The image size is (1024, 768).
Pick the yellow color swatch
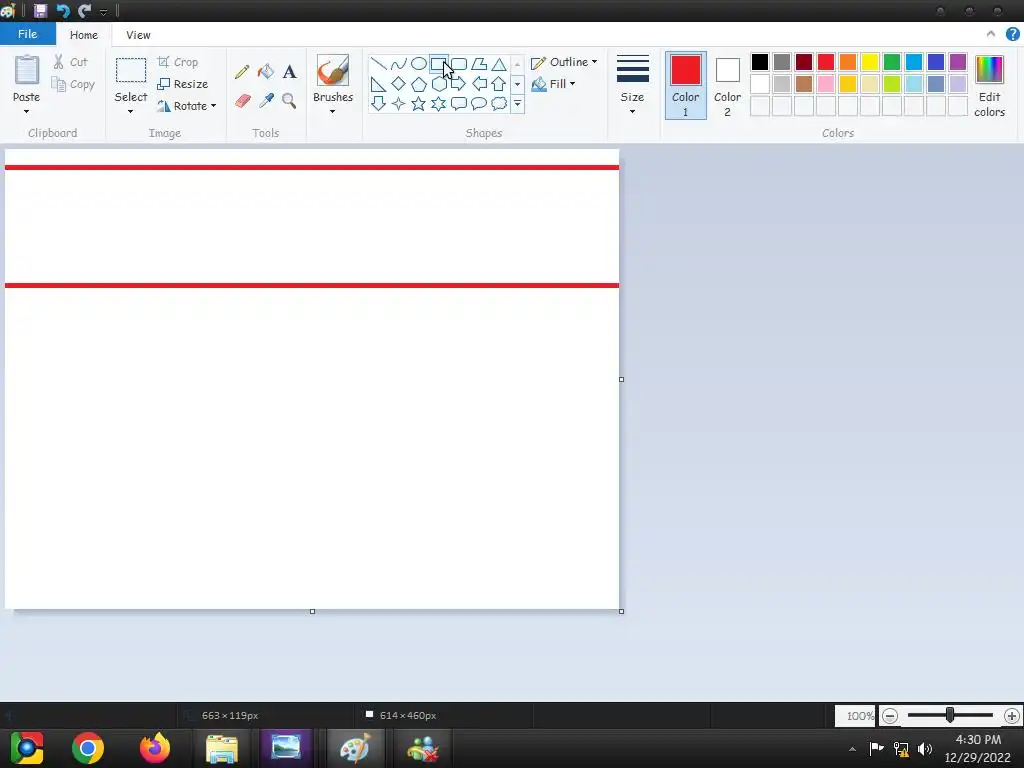tap(870, 61)
